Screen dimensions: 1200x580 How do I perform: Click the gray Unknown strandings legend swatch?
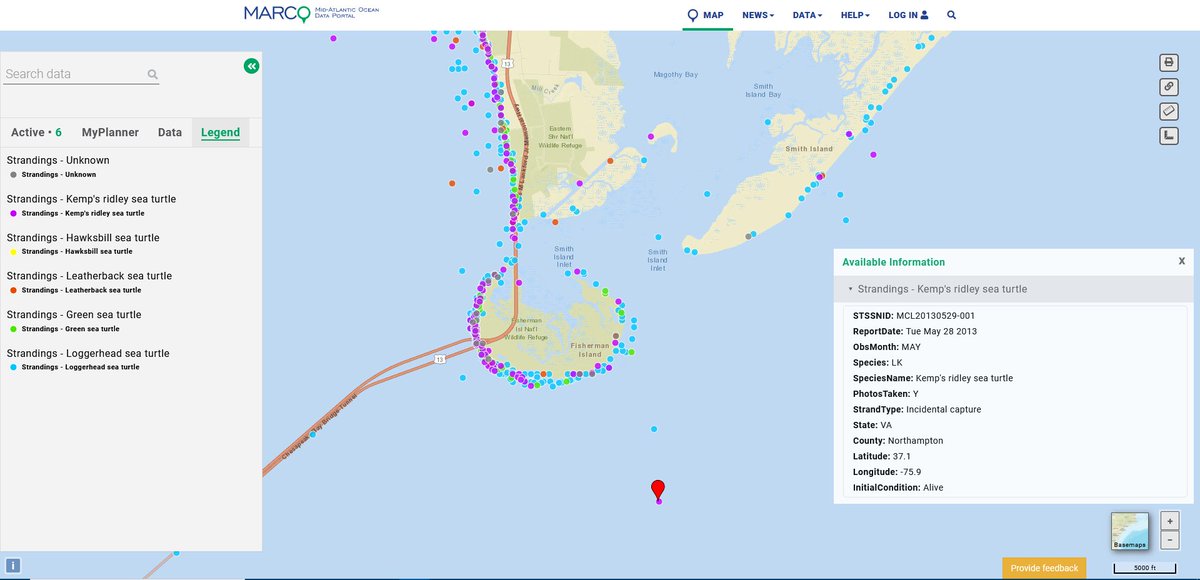click(13, 174)
